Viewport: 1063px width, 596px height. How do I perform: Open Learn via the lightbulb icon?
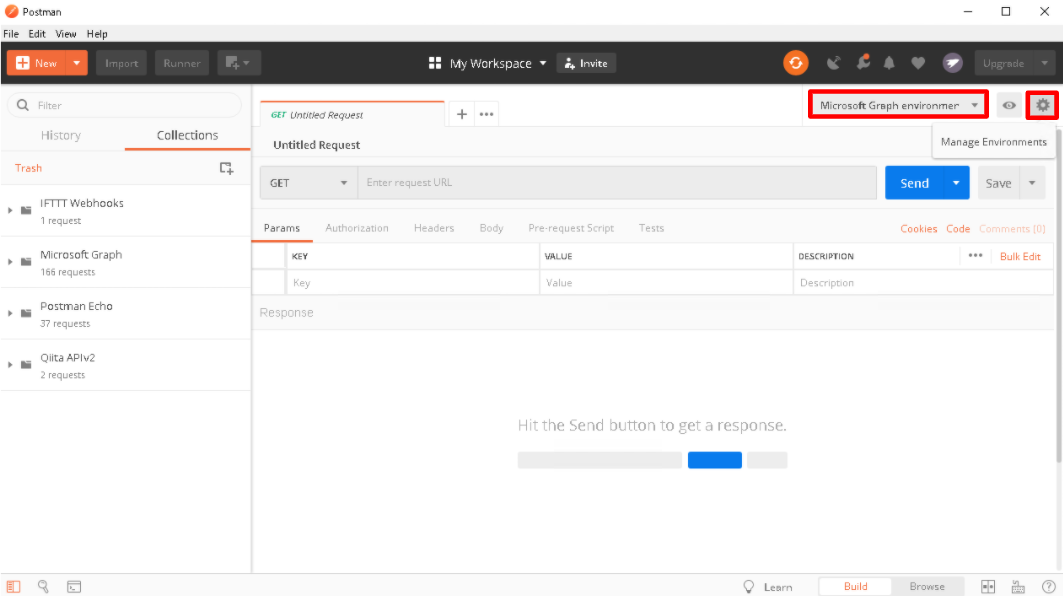click(748, 587)
